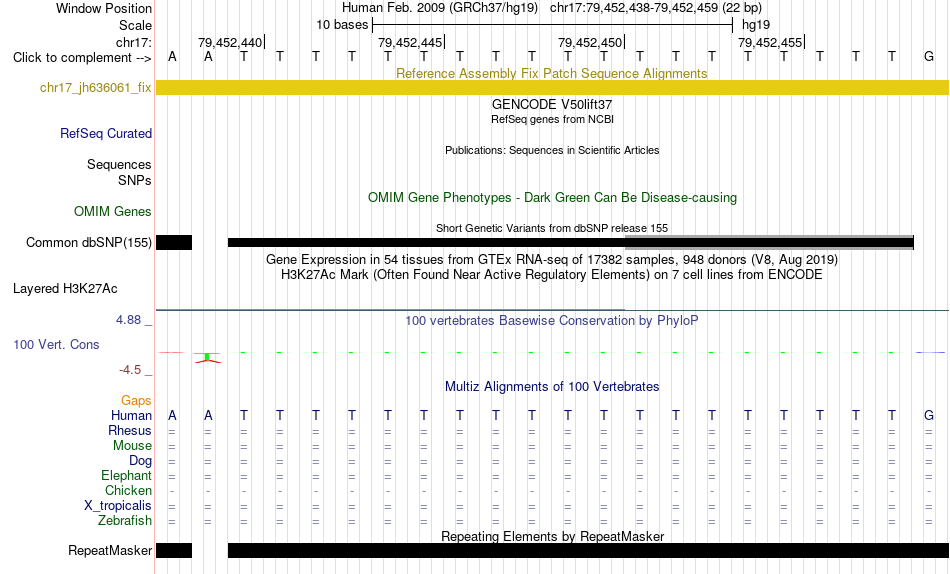Click Short Genetic Variants from dbSNP title

click(x=552, y=228)
